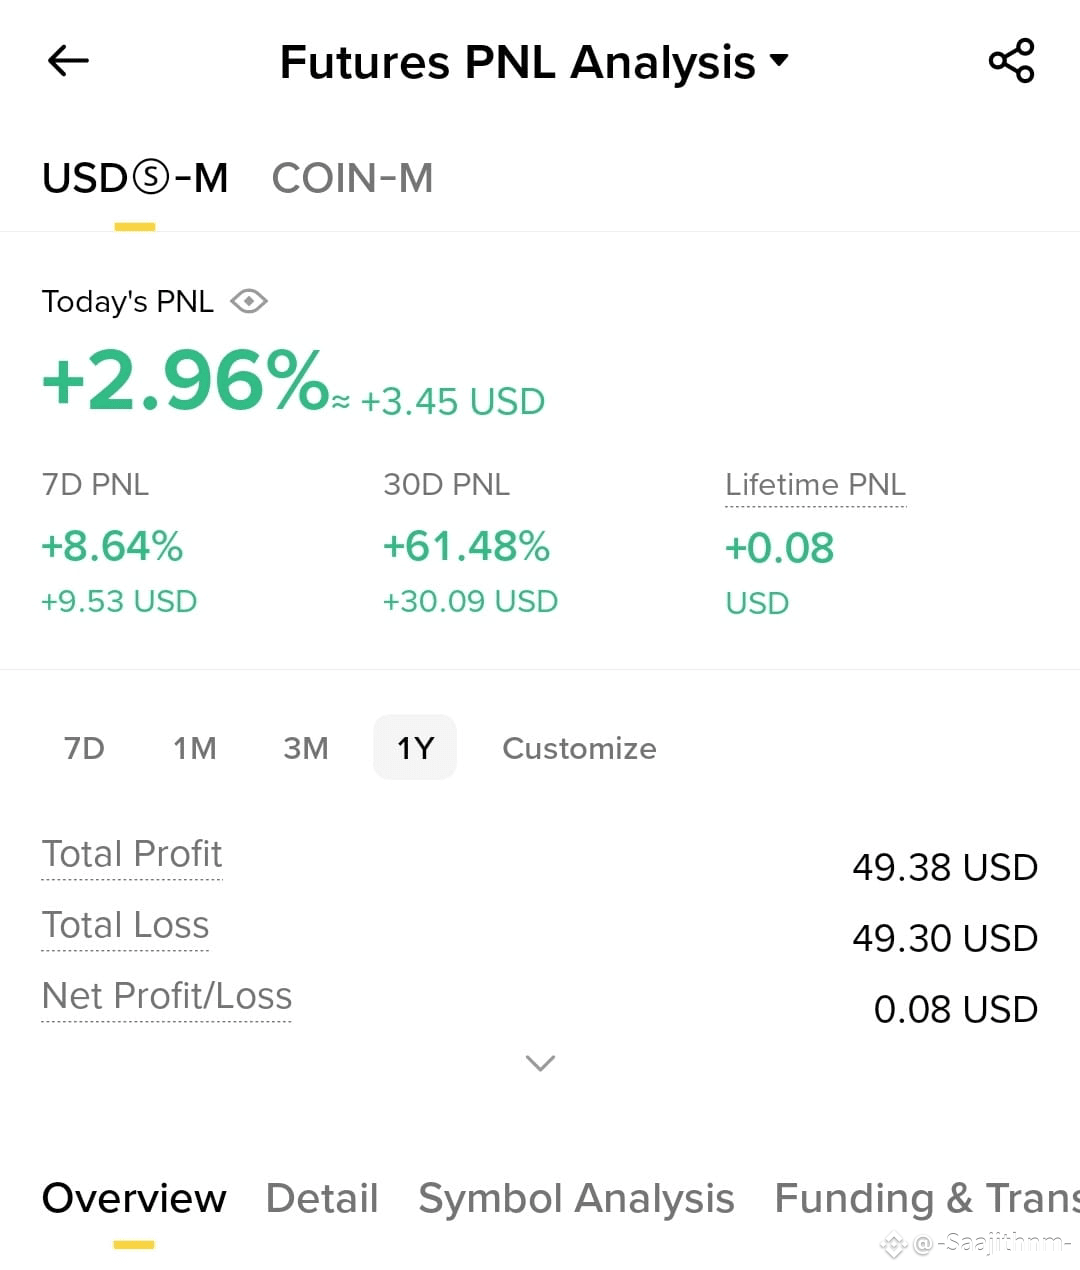Select the 1Y time range

point(415,748)
